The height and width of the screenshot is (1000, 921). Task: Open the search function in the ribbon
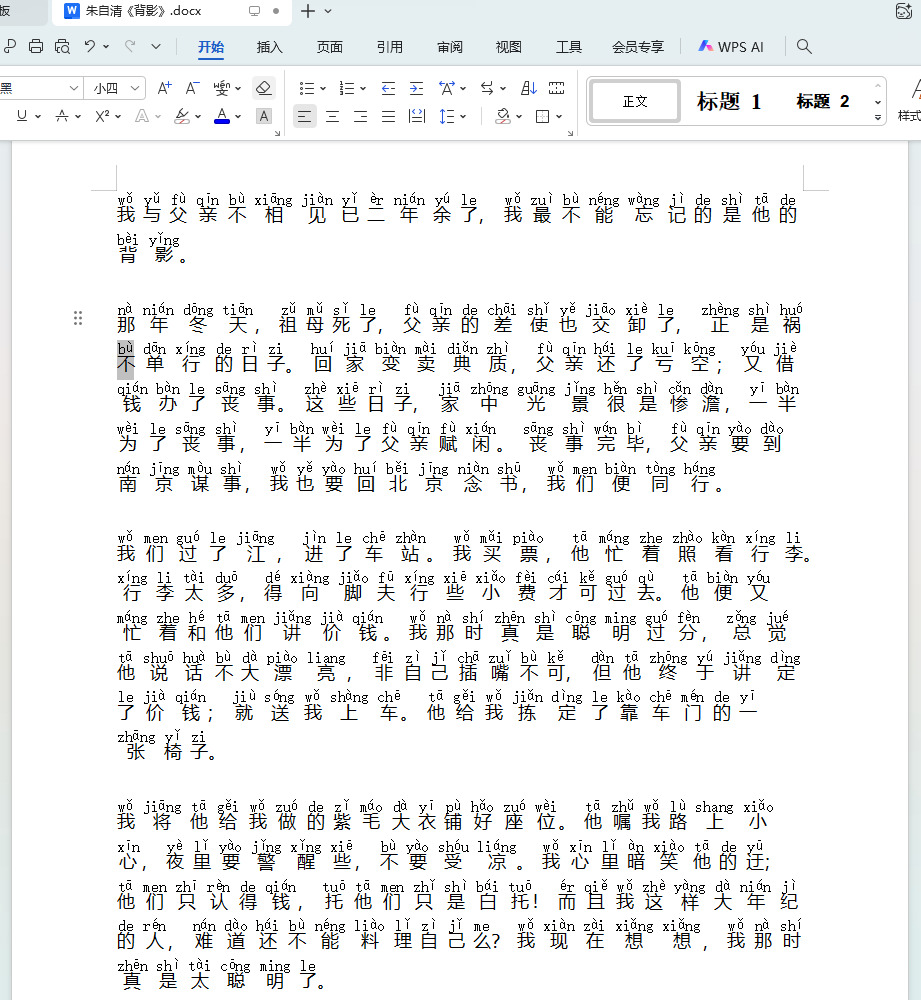coord(804,47)
